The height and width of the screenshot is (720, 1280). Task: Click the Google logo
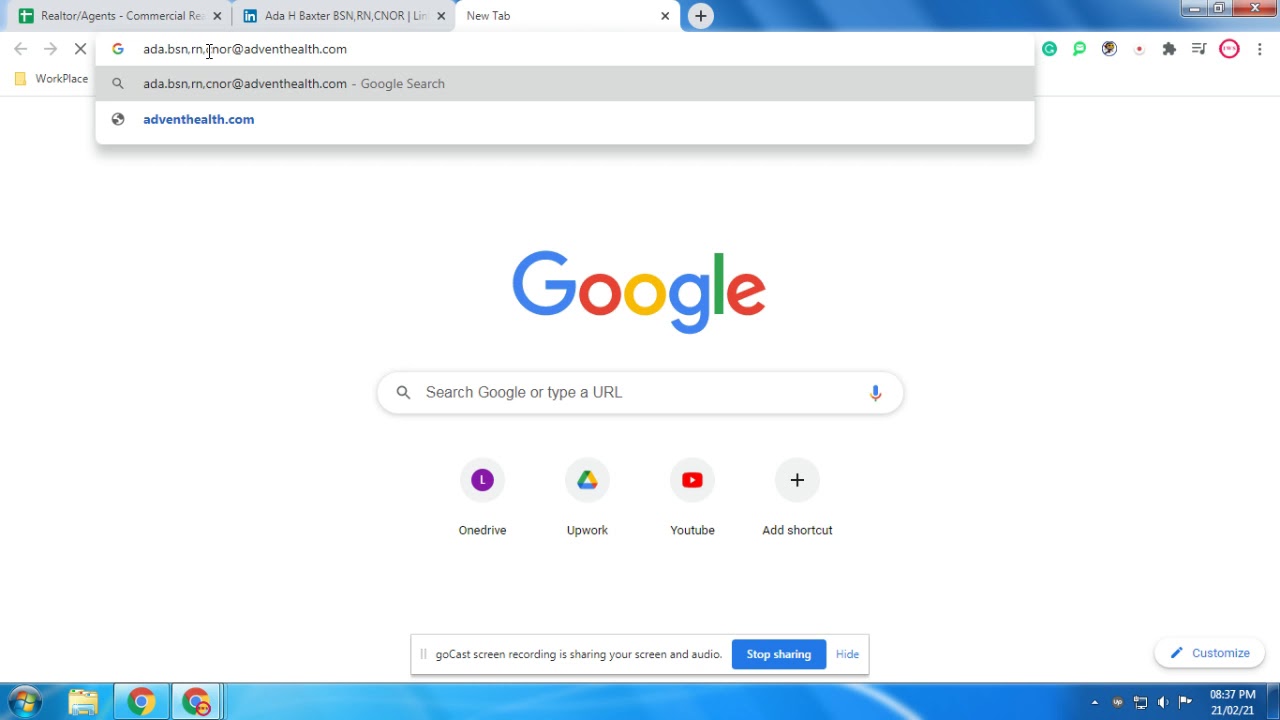pos(639,291)
